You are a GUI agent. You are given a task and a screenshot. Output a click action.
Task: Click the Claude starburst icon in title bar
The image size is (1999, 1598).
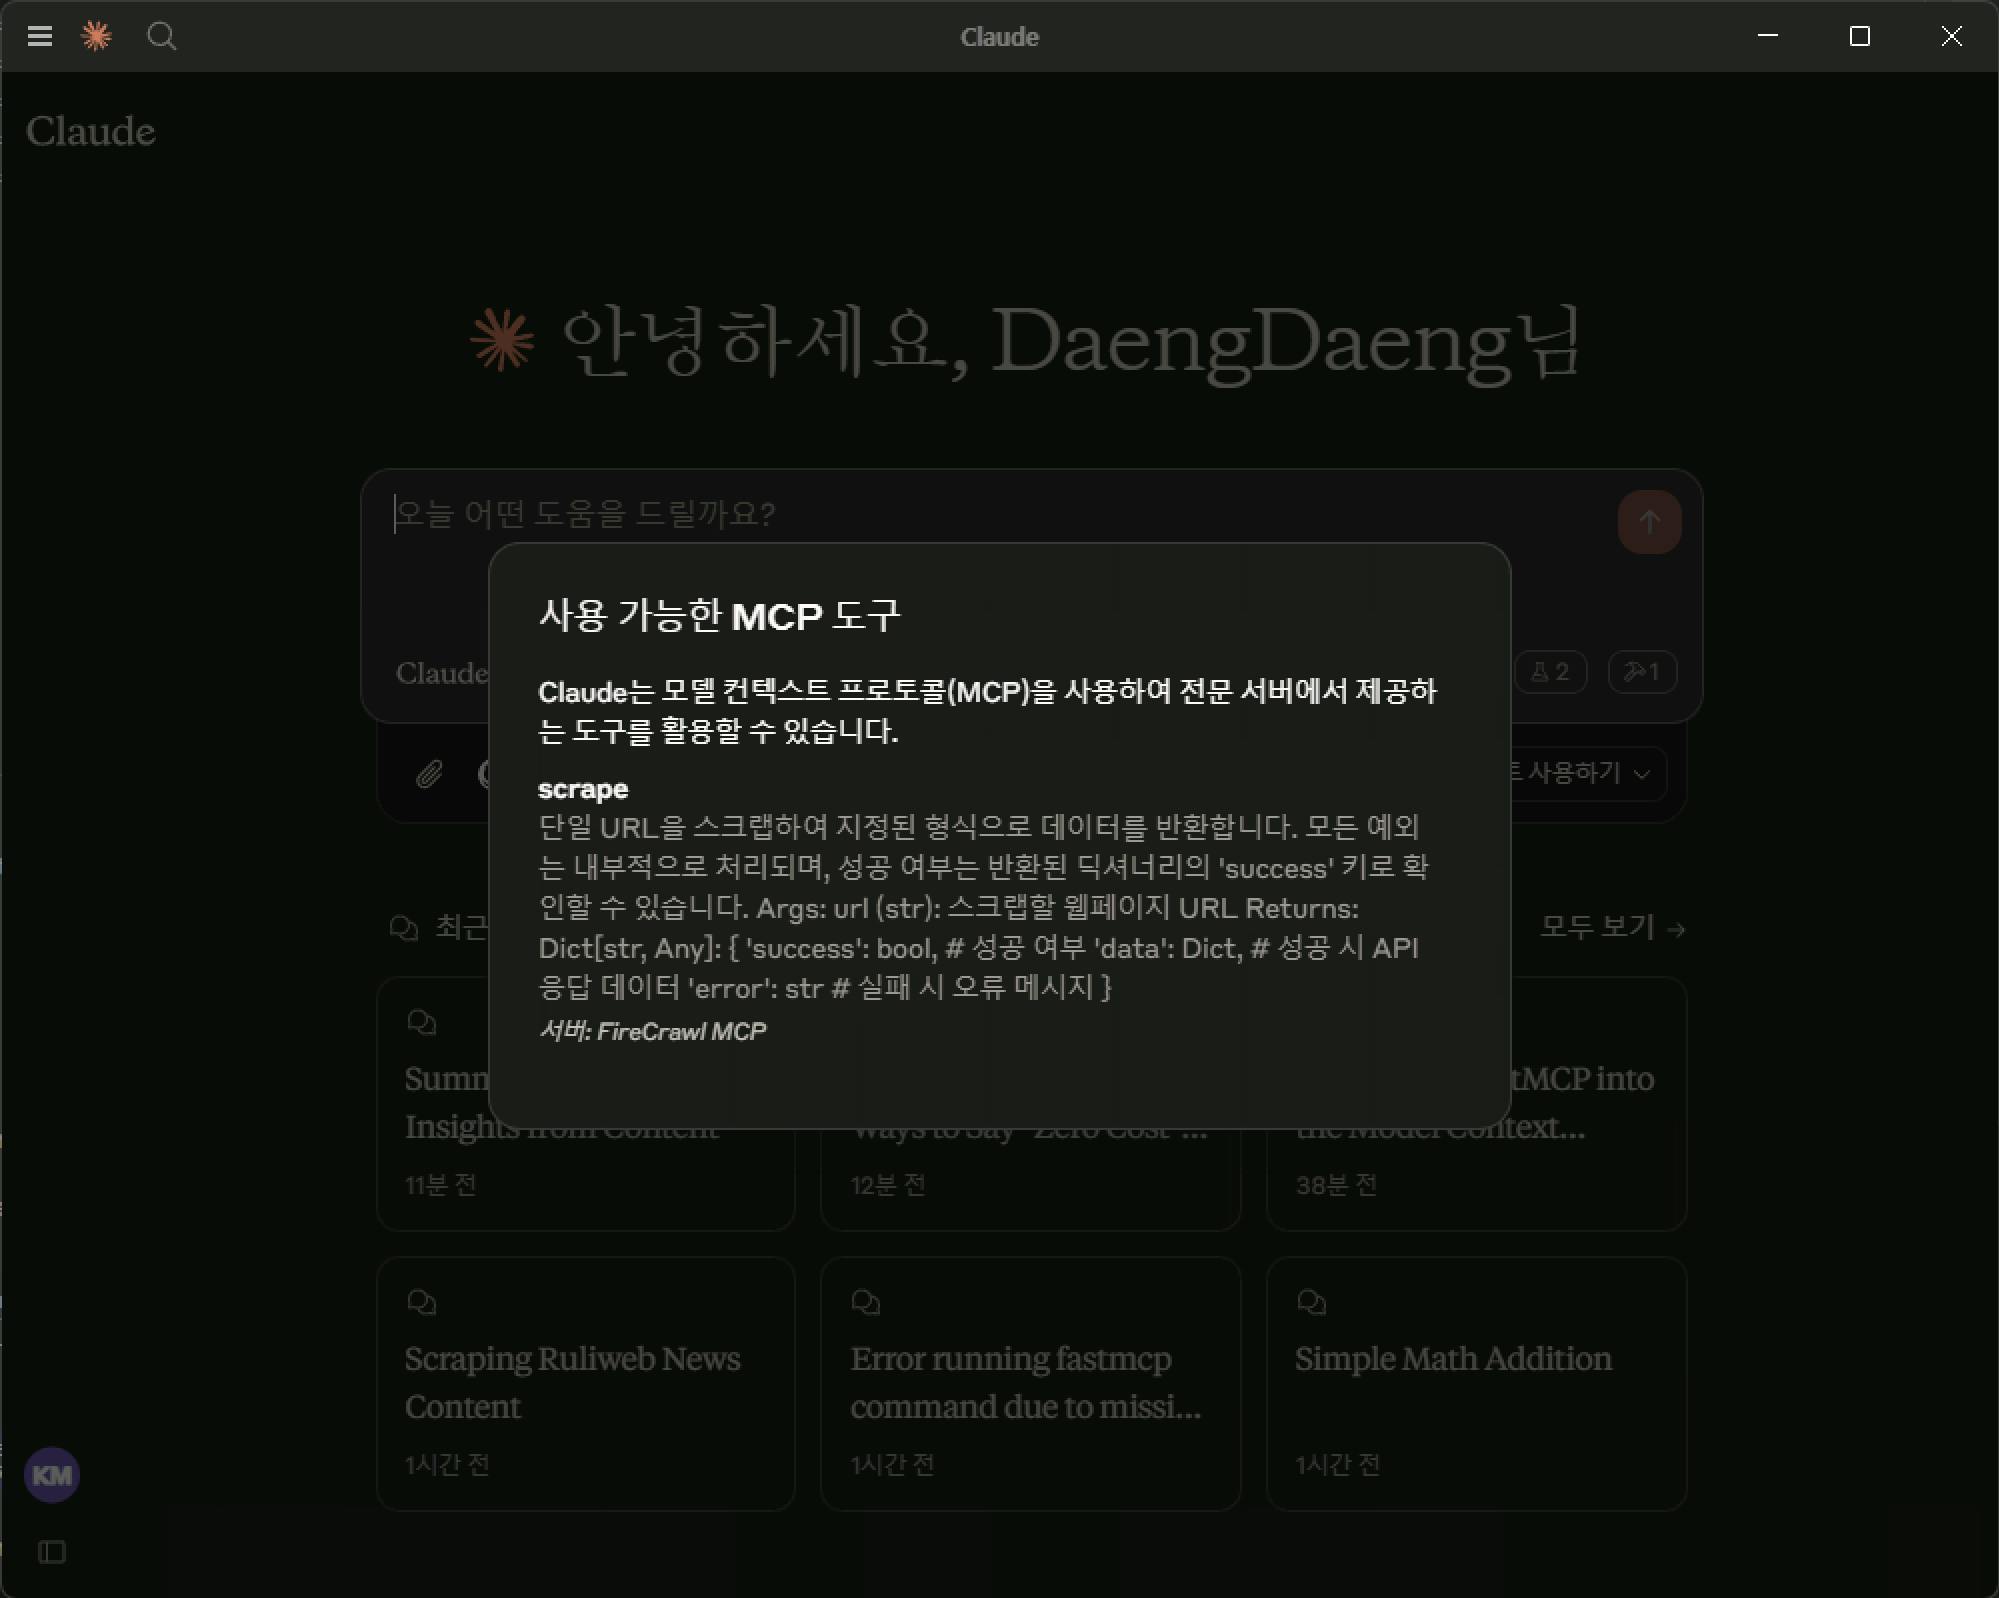(x=96, y=37)
